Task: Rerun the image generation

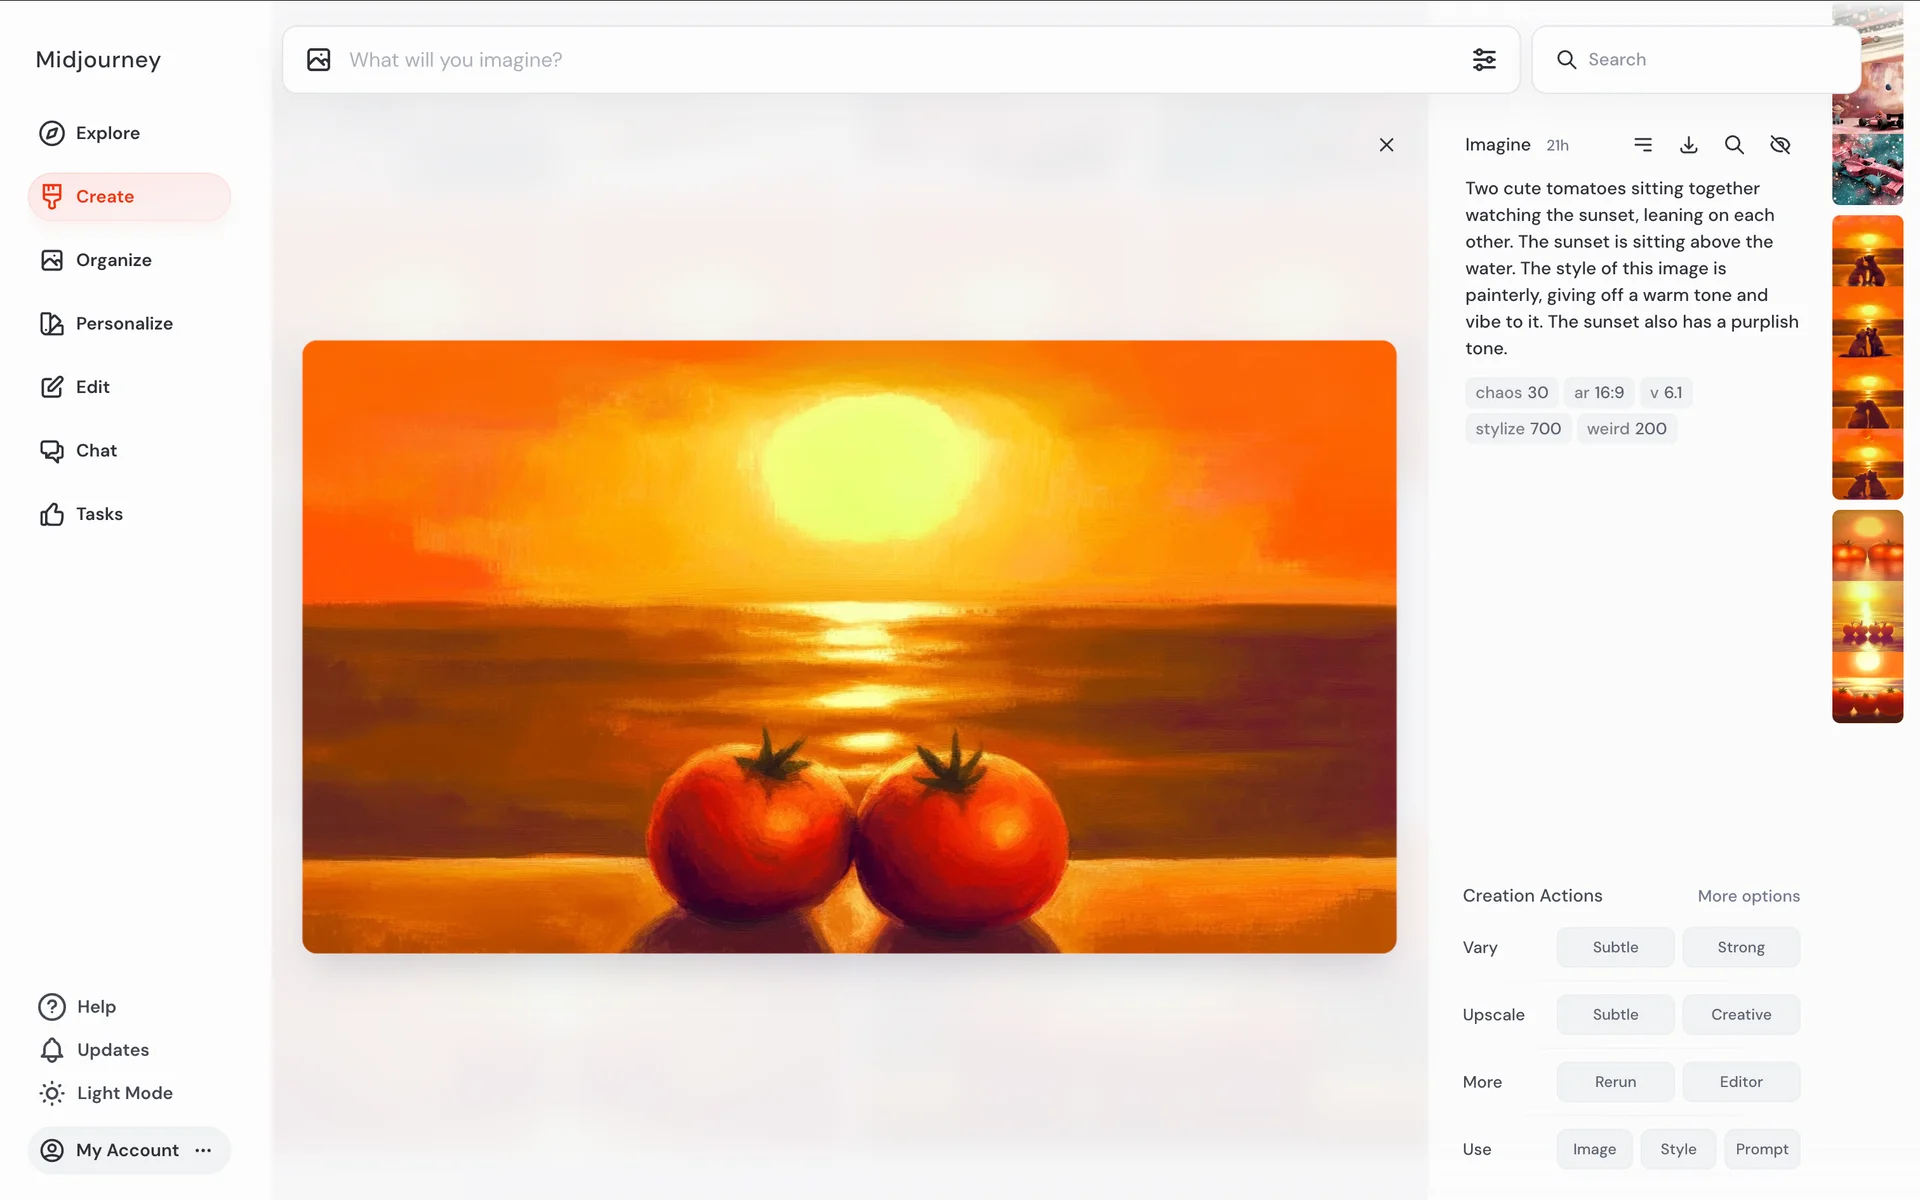Action: coord(1615,1082)
